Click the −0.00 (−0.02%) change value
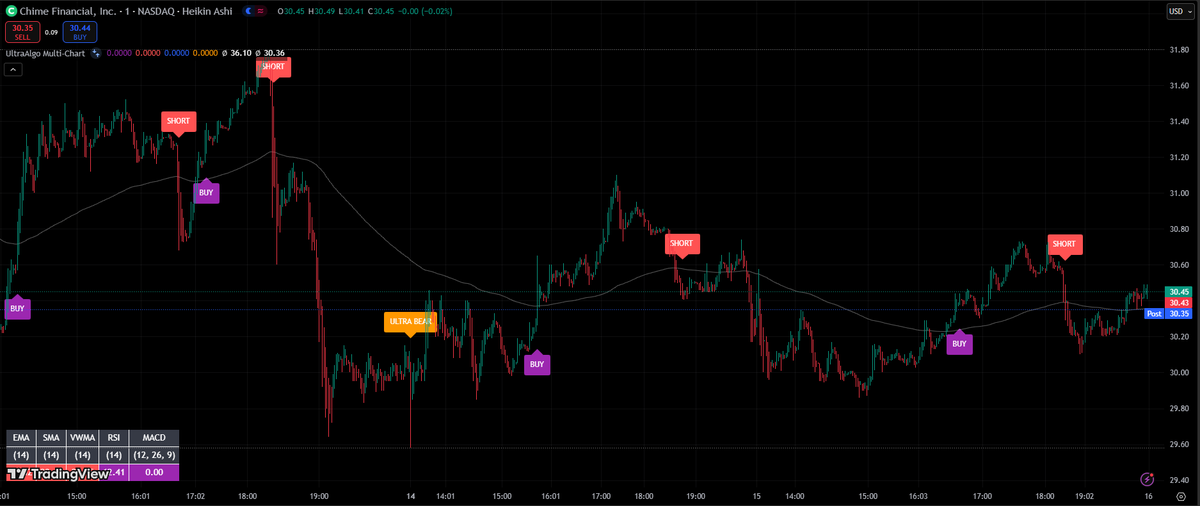Screen dimensions: 1200x506 [423, 10]
